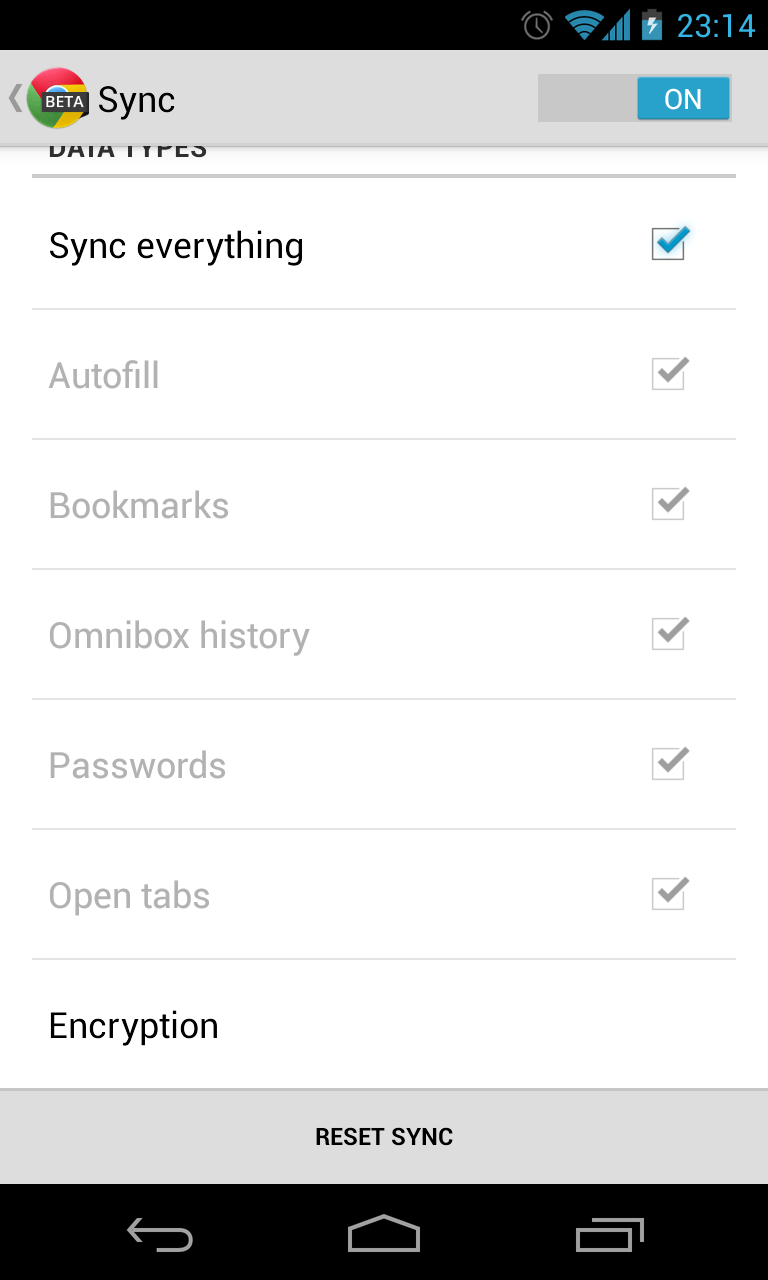Tap the Chrome Beta app icon
Image resolution: width=768 pixels, height=1280 pixels.
coord(57,98)
